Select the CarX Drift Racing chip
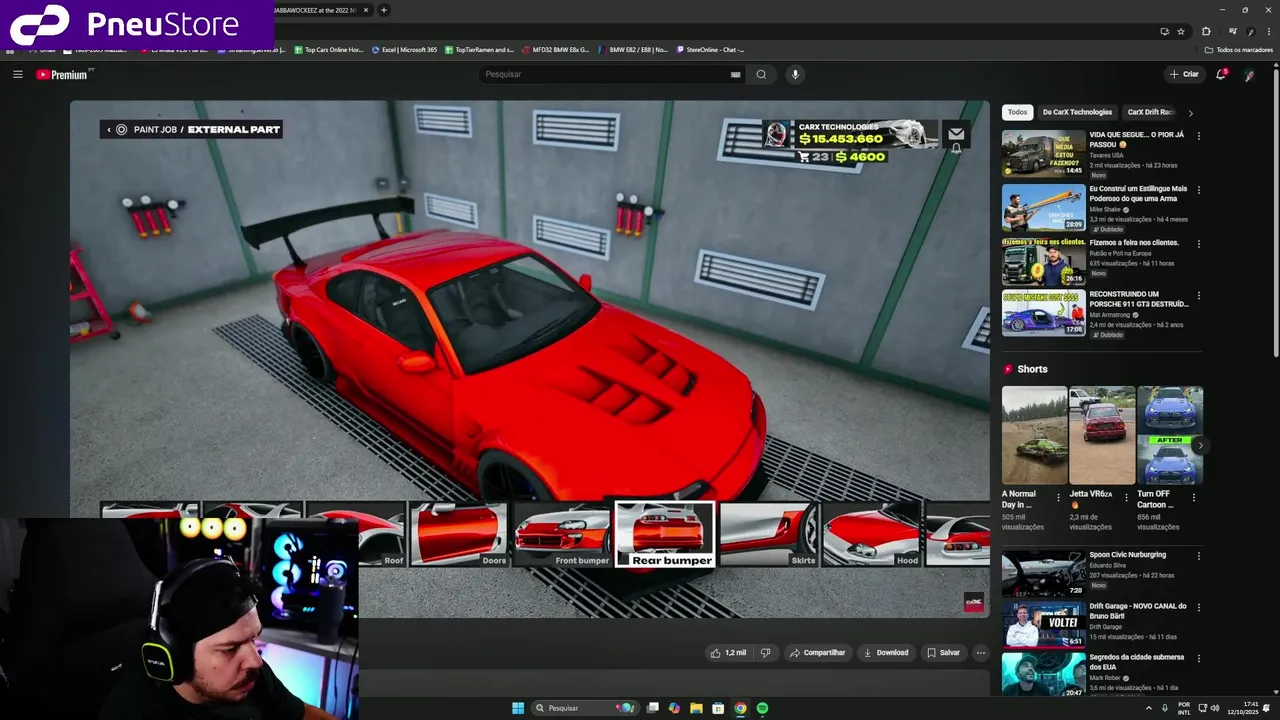Image resolution: width=1280 pixels, height=720 pixels. point(1150,112)
